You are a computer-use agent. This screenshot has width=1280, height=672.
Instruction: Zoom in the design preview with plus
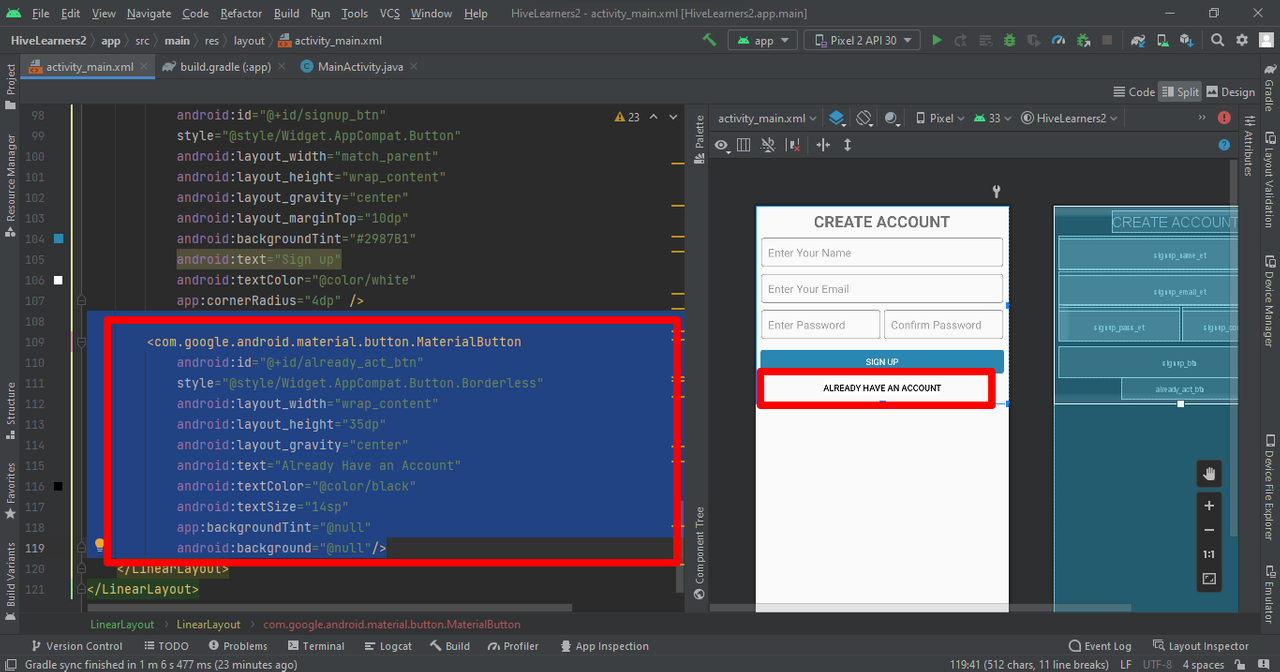(x=1209, y=506)
